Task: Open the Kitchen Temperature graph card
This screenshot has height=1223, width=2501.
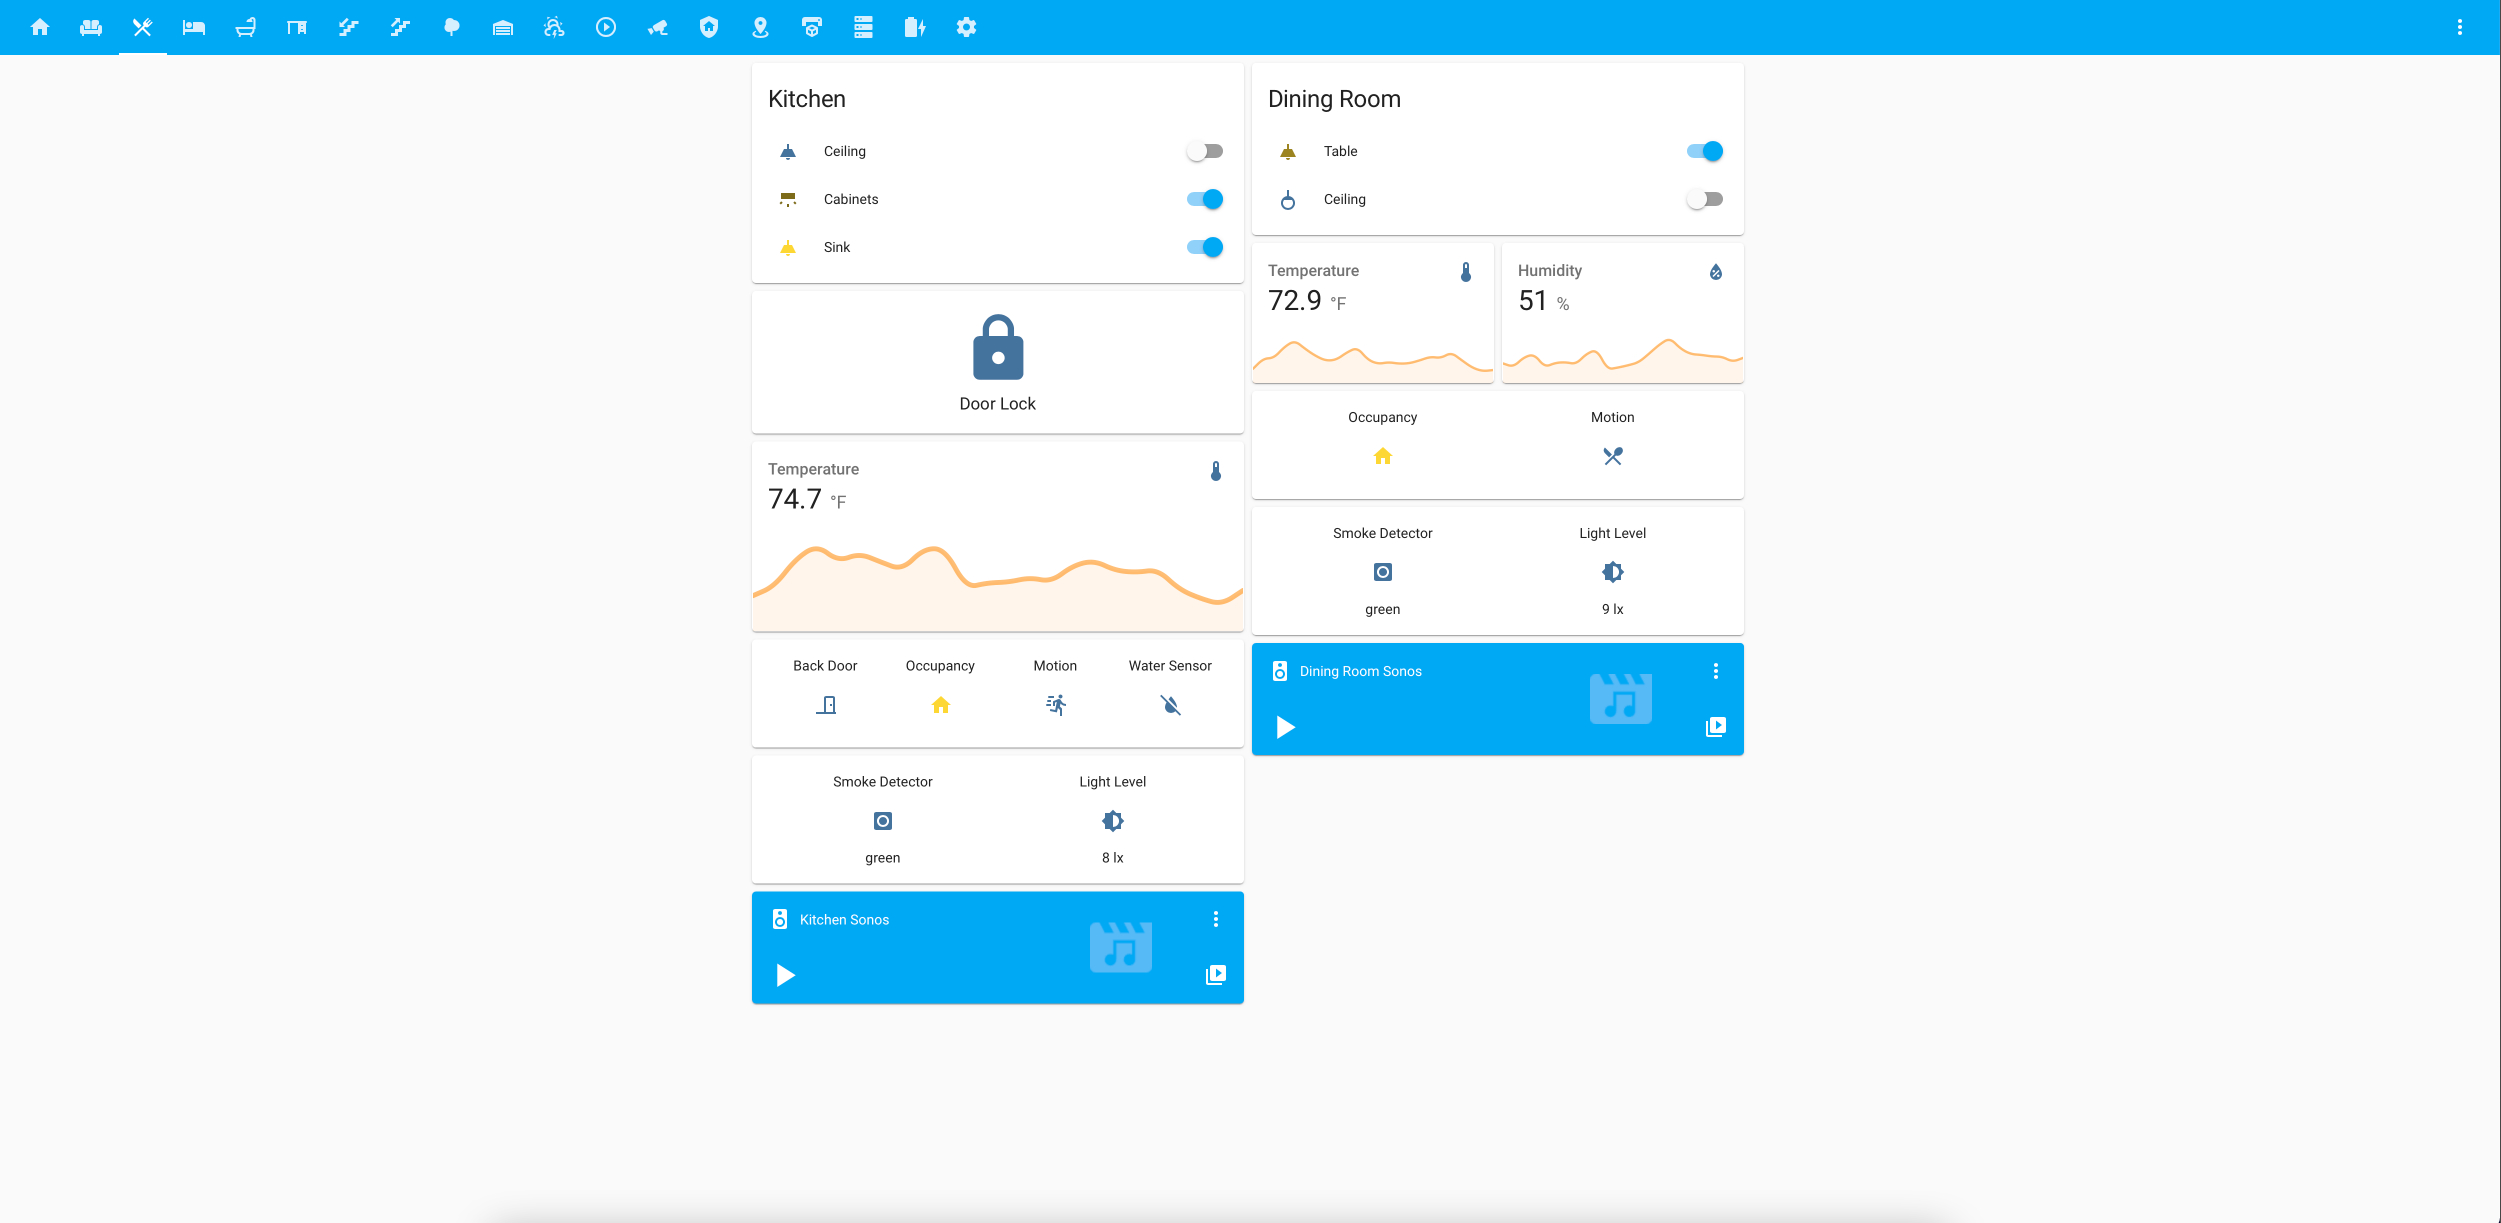Action: tap(997, 536)
